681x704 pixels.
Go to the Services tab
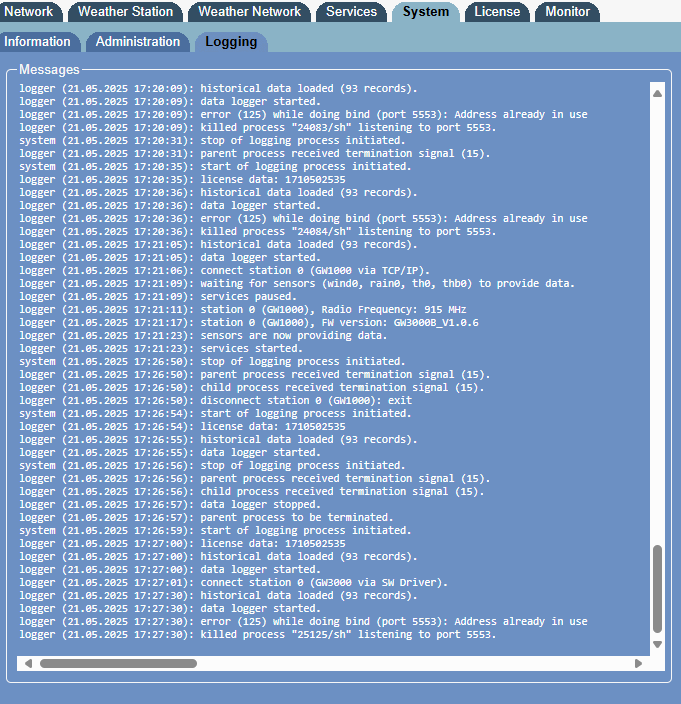tap(351, 12)
